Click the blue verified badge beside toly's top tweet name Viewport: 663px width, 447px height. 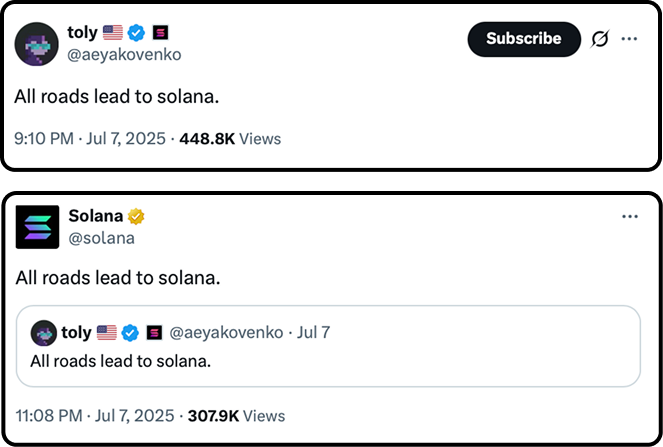pos(137,33)
